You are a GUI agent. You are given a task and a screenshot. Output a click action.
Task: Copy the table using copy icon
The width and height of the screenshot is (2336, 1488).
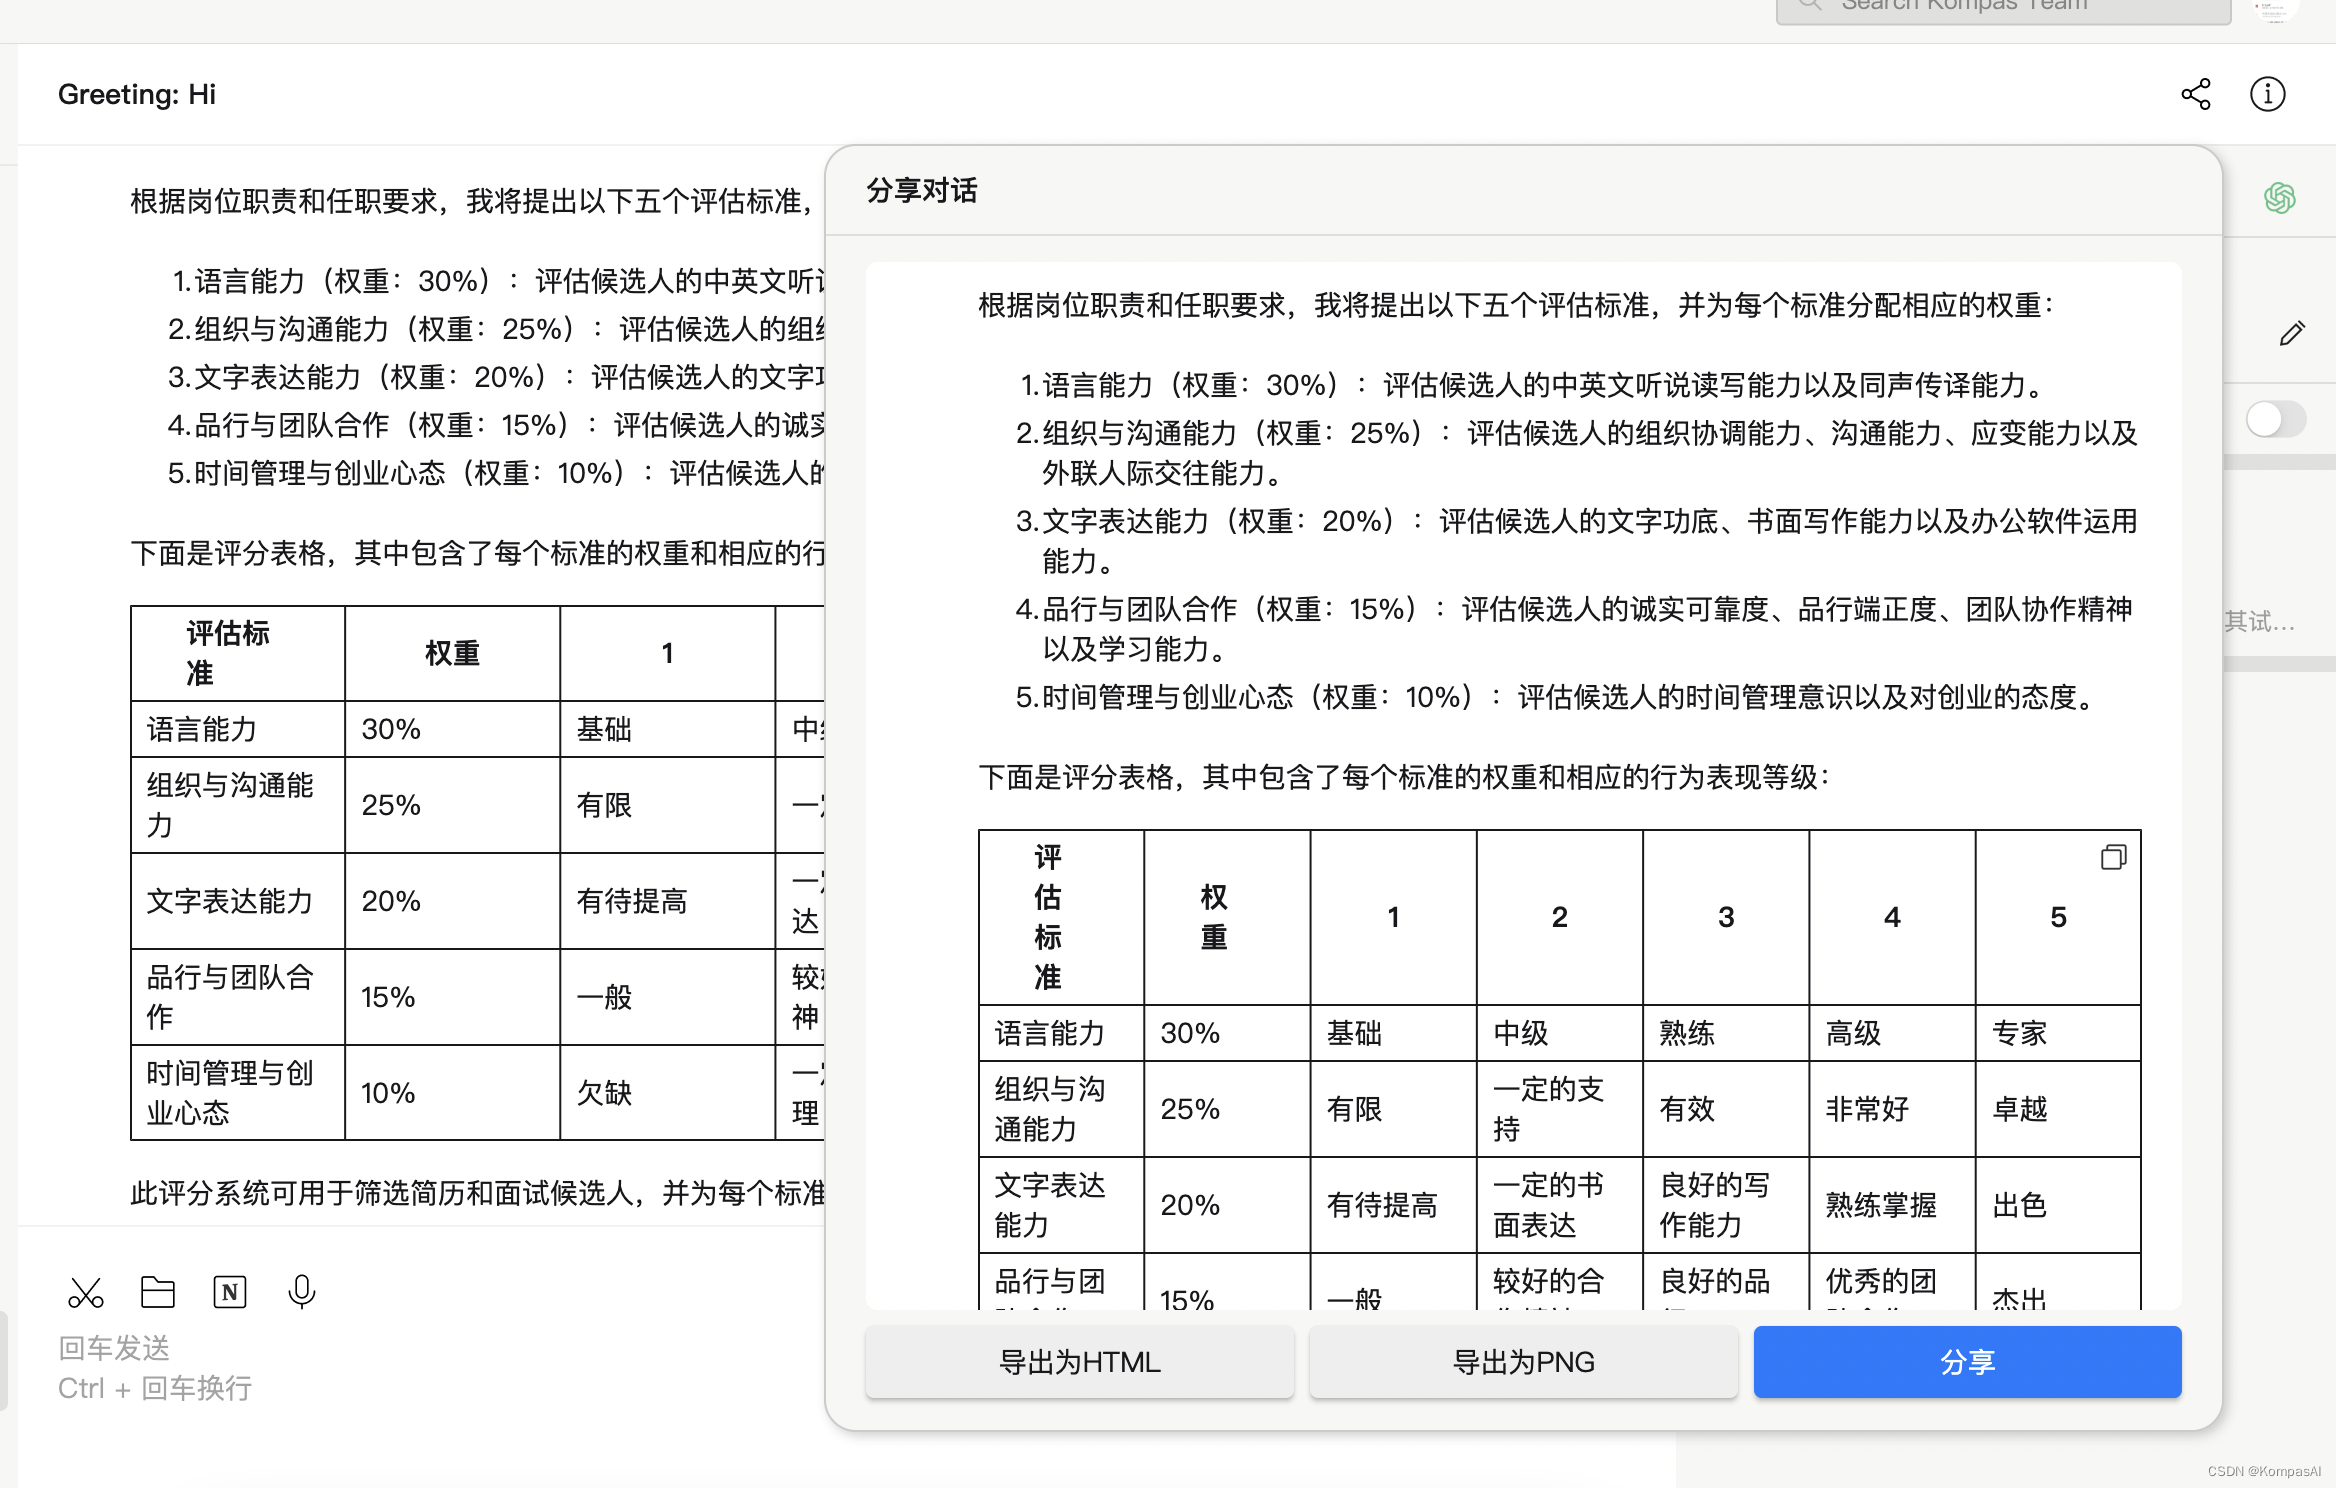pyautogui.click(x=2113, y=857)
